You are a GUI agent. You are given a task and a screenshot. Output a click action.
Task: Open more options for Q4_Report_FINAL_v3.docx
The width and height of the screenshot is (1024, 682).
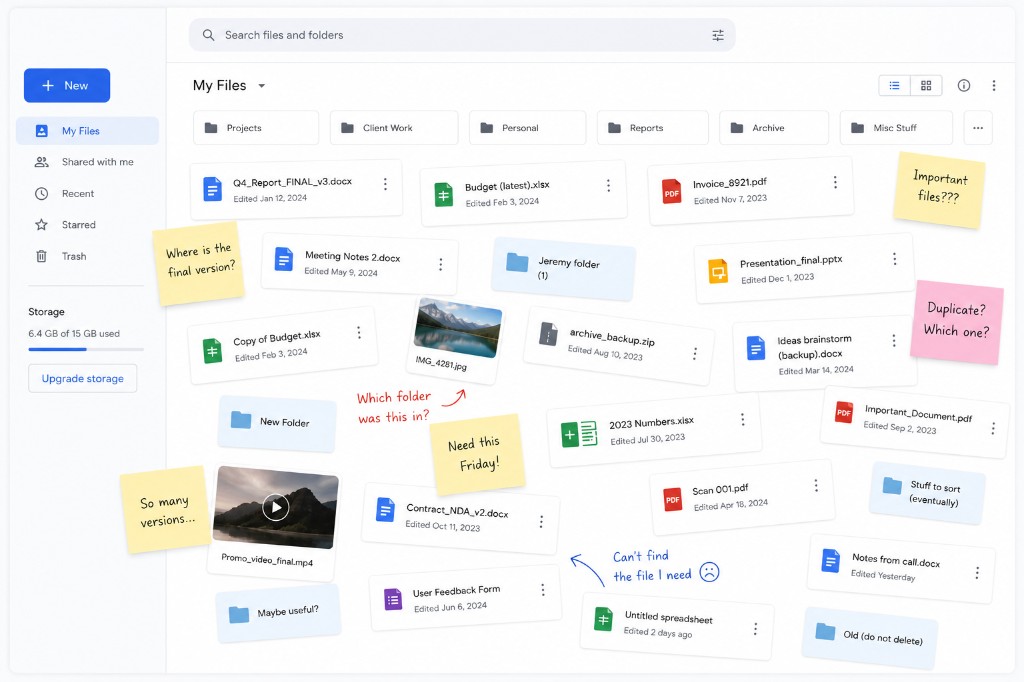[x=385, y=184]
